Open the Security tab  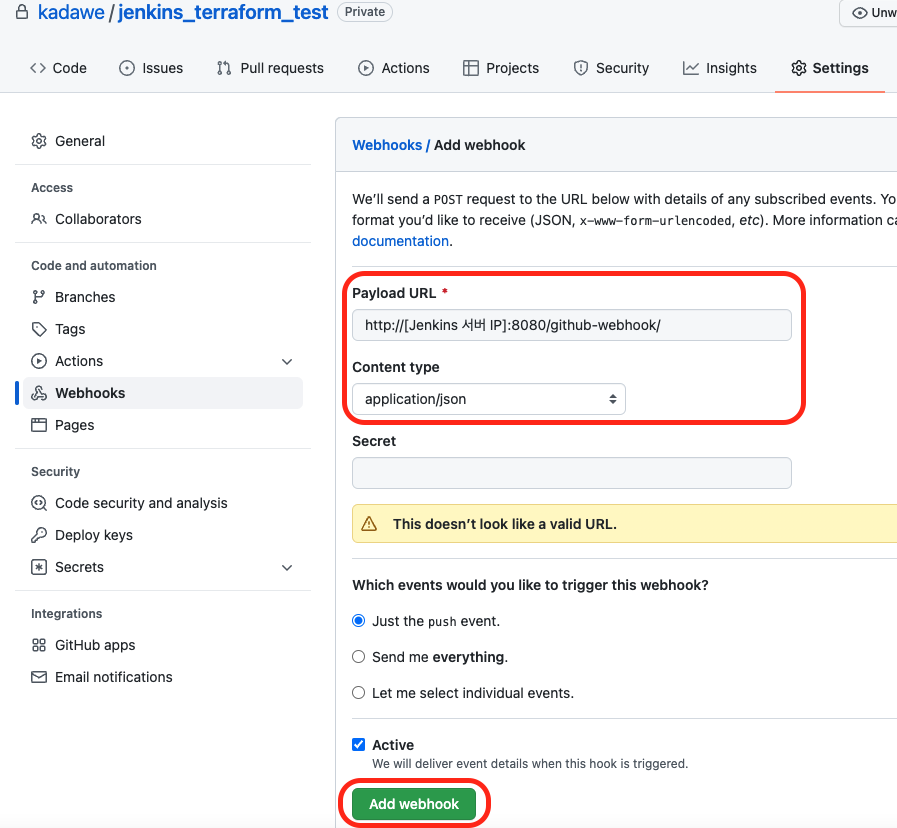point(611,68)
